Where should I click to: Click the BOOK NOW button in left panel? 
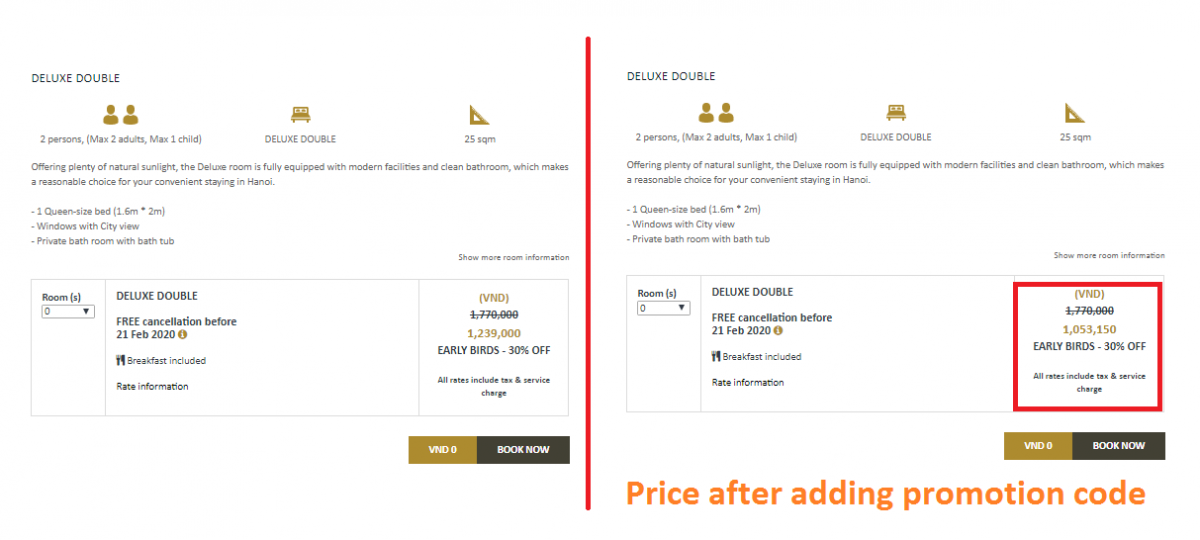pos(523,450)
